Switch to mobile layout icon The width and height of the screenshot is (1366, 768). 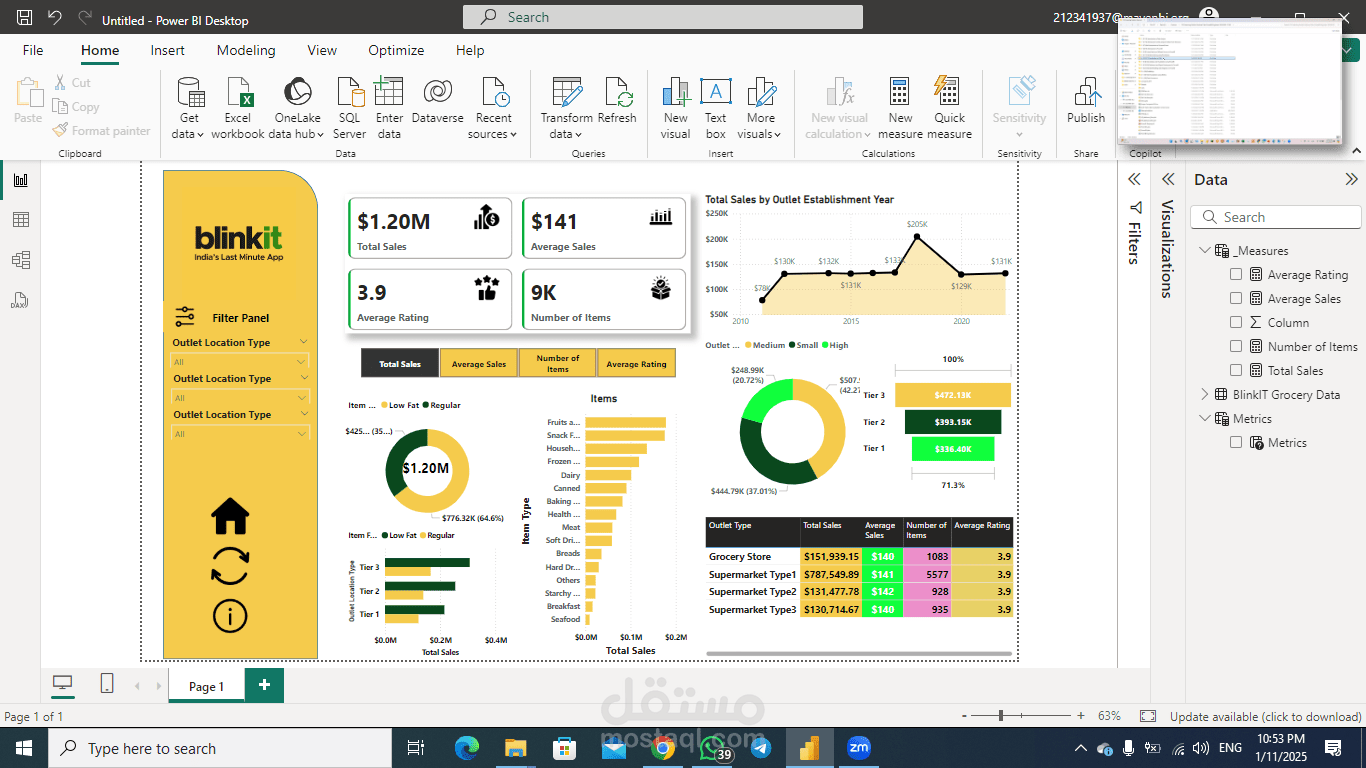107,684
